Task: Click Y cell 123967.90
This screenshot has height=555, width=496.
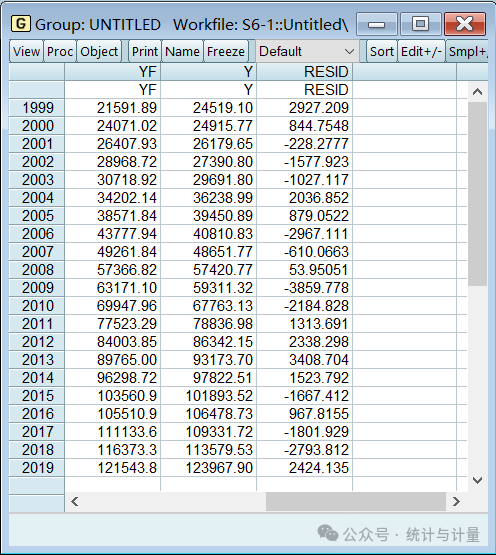Action: (x=209, y=468)
